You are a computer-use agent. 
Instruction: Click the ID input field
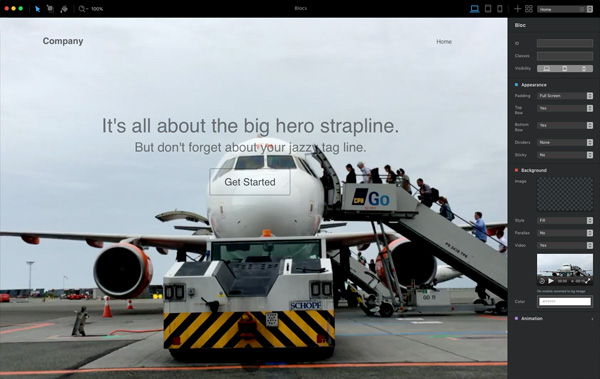coord(565,43)
